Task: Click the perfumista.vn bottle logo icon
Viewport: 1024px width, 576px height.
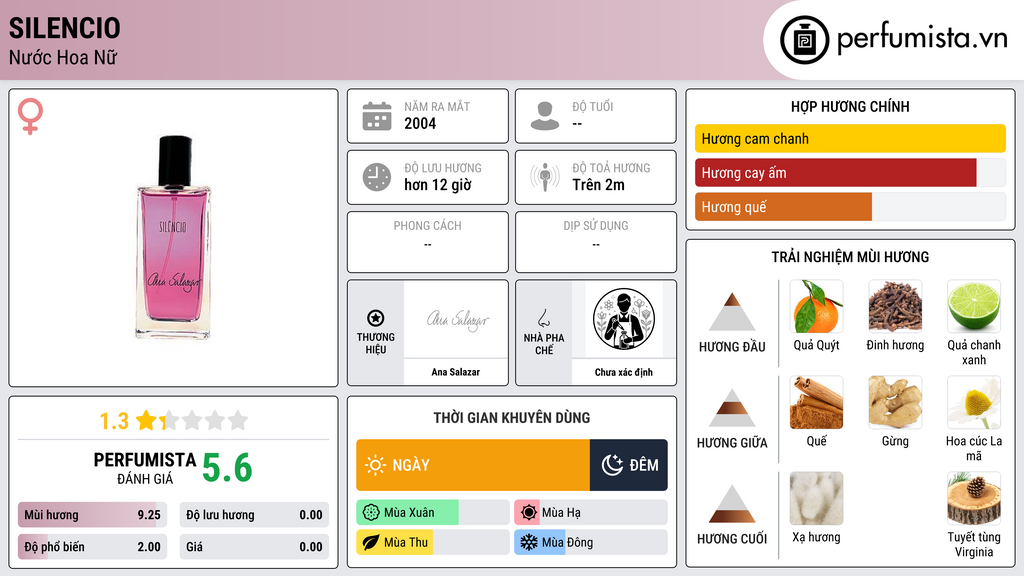Action: (x=804, y=40)
